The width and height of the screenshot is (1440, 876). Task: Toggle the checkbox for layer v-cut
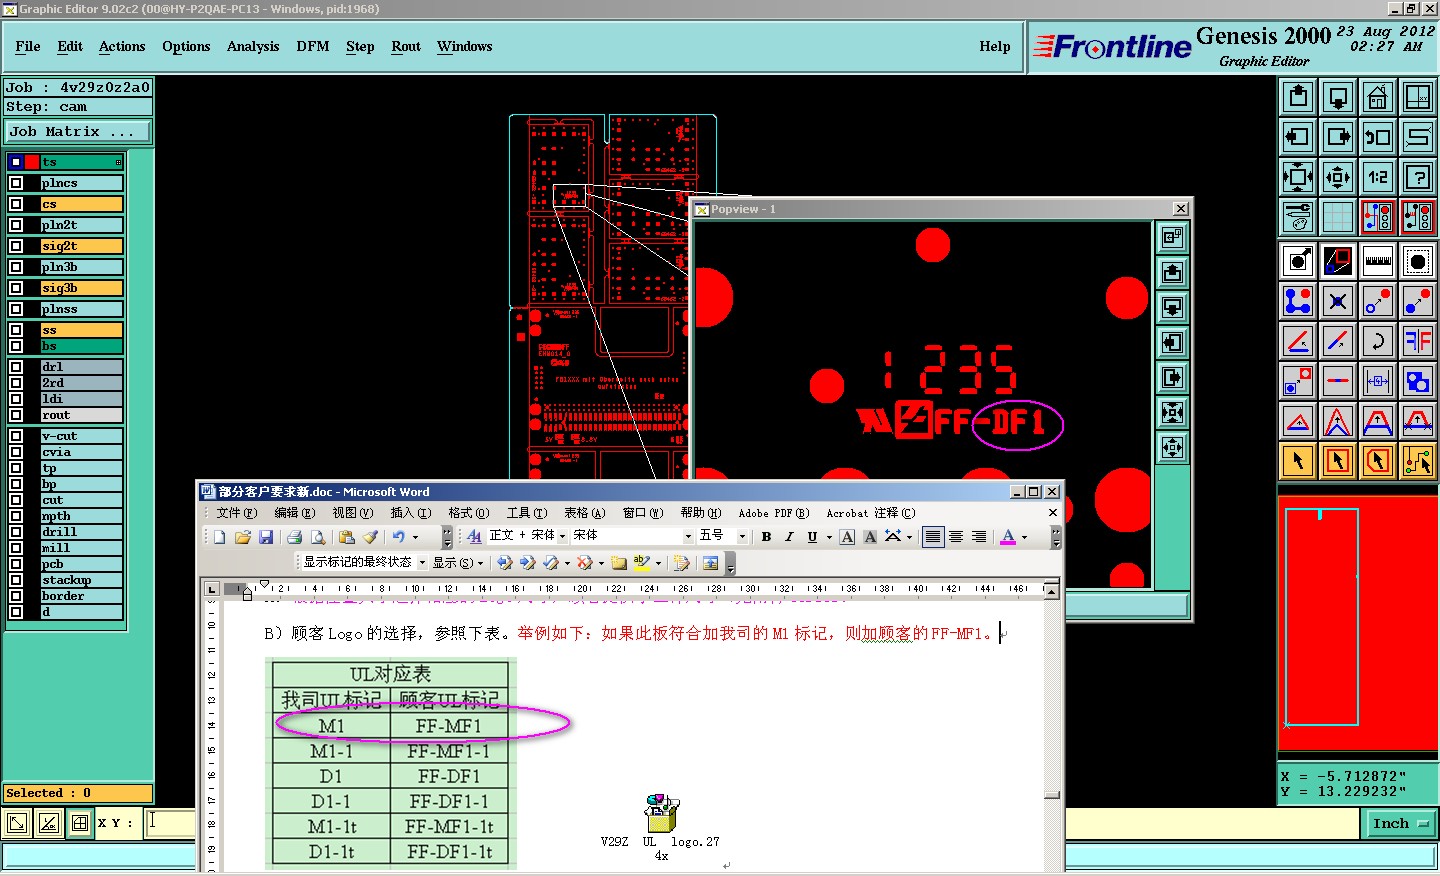16,436
